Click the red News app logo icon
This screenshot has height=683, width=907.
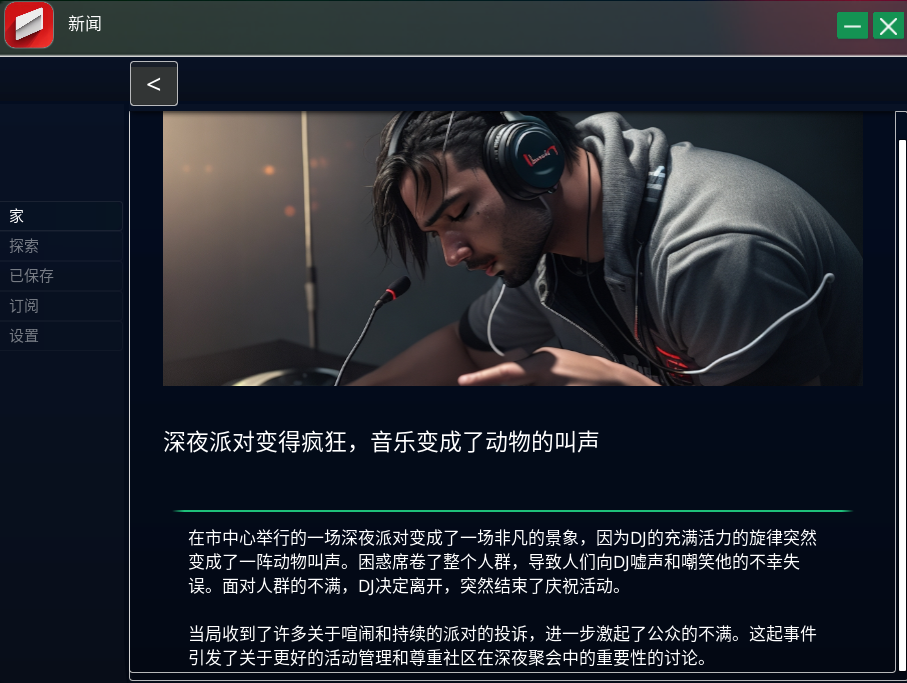pos(29,25)
